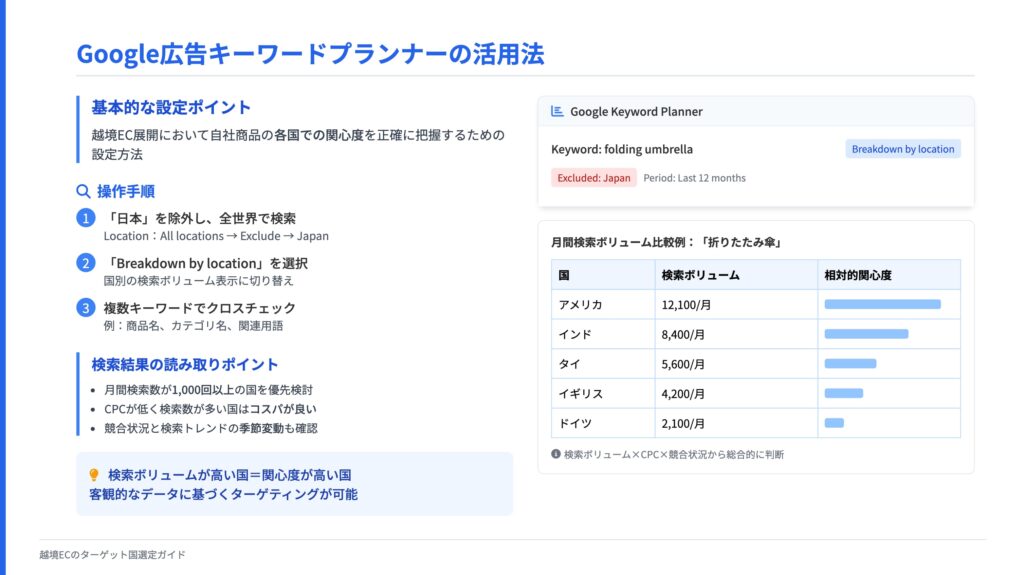Click the 国別の検索ボリューム表示に切り替え line
This screenshot has height=575, width=1024.
(199, 280)
